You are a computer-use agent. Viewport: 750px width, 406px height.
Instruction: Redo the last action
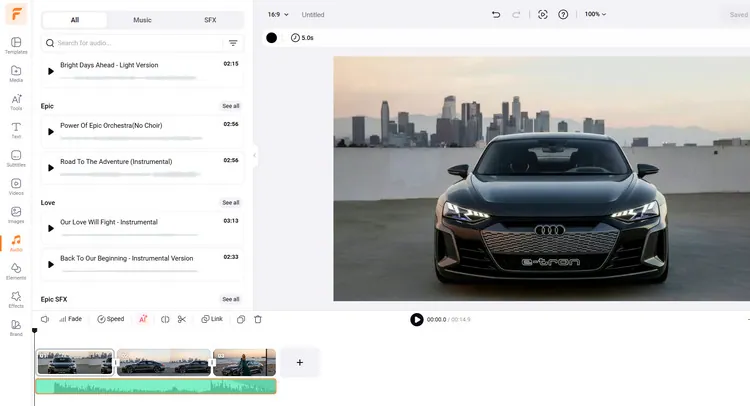click(x=516, y=14)
